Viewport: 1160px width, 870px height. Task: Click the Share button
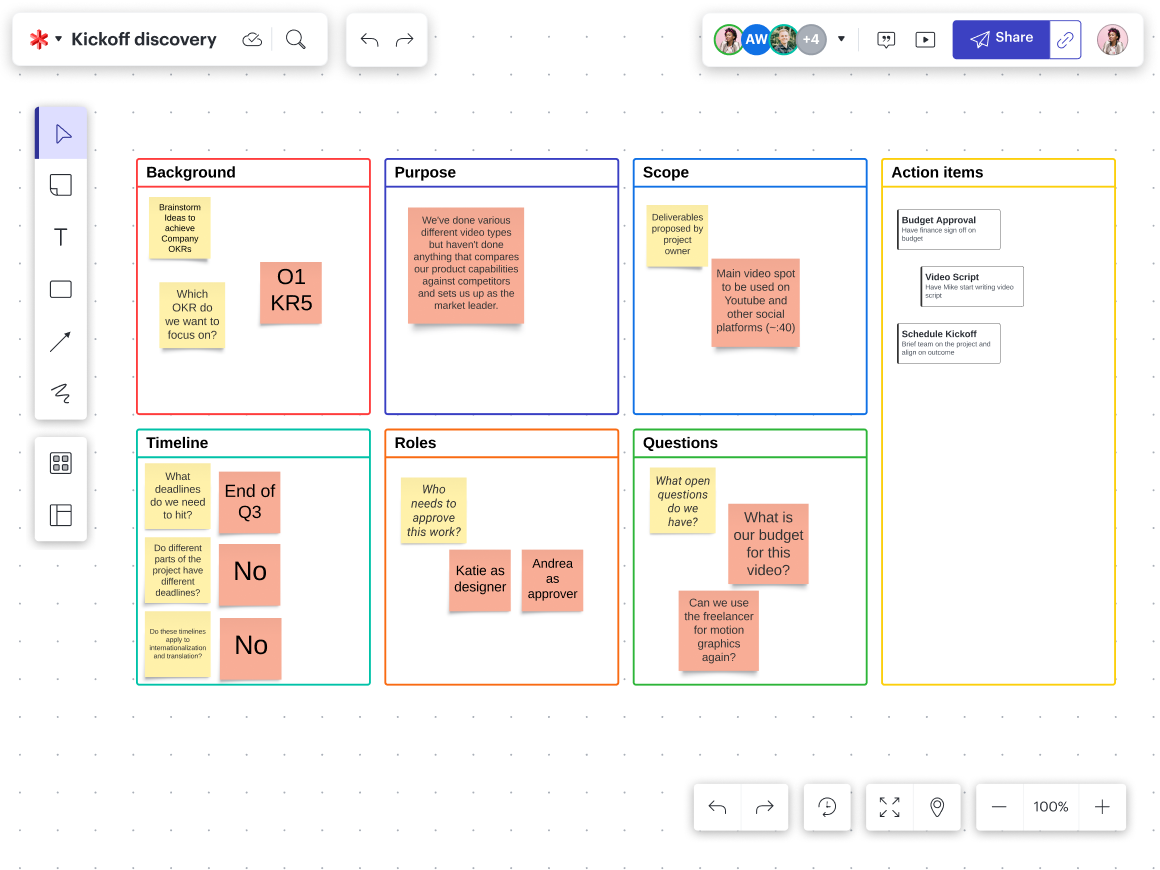point(1001,39)
